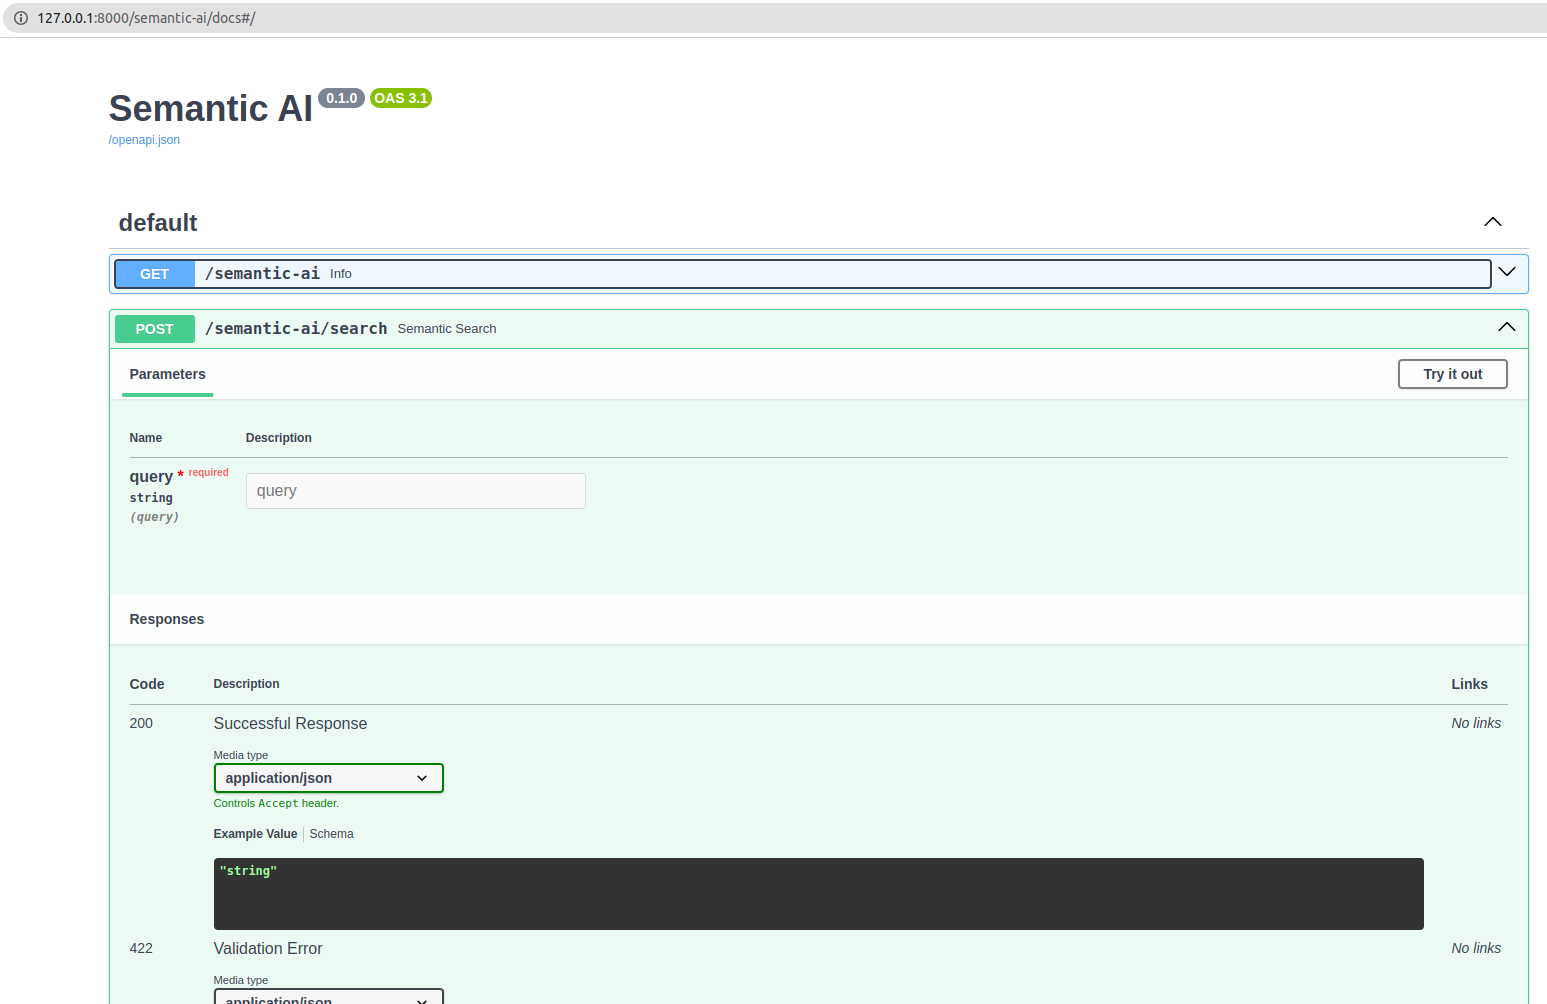Open the application/json media type dropdown
The height and width of the screenshot is (1004, 1547).
pyautogui.click(x=328, y=777)
